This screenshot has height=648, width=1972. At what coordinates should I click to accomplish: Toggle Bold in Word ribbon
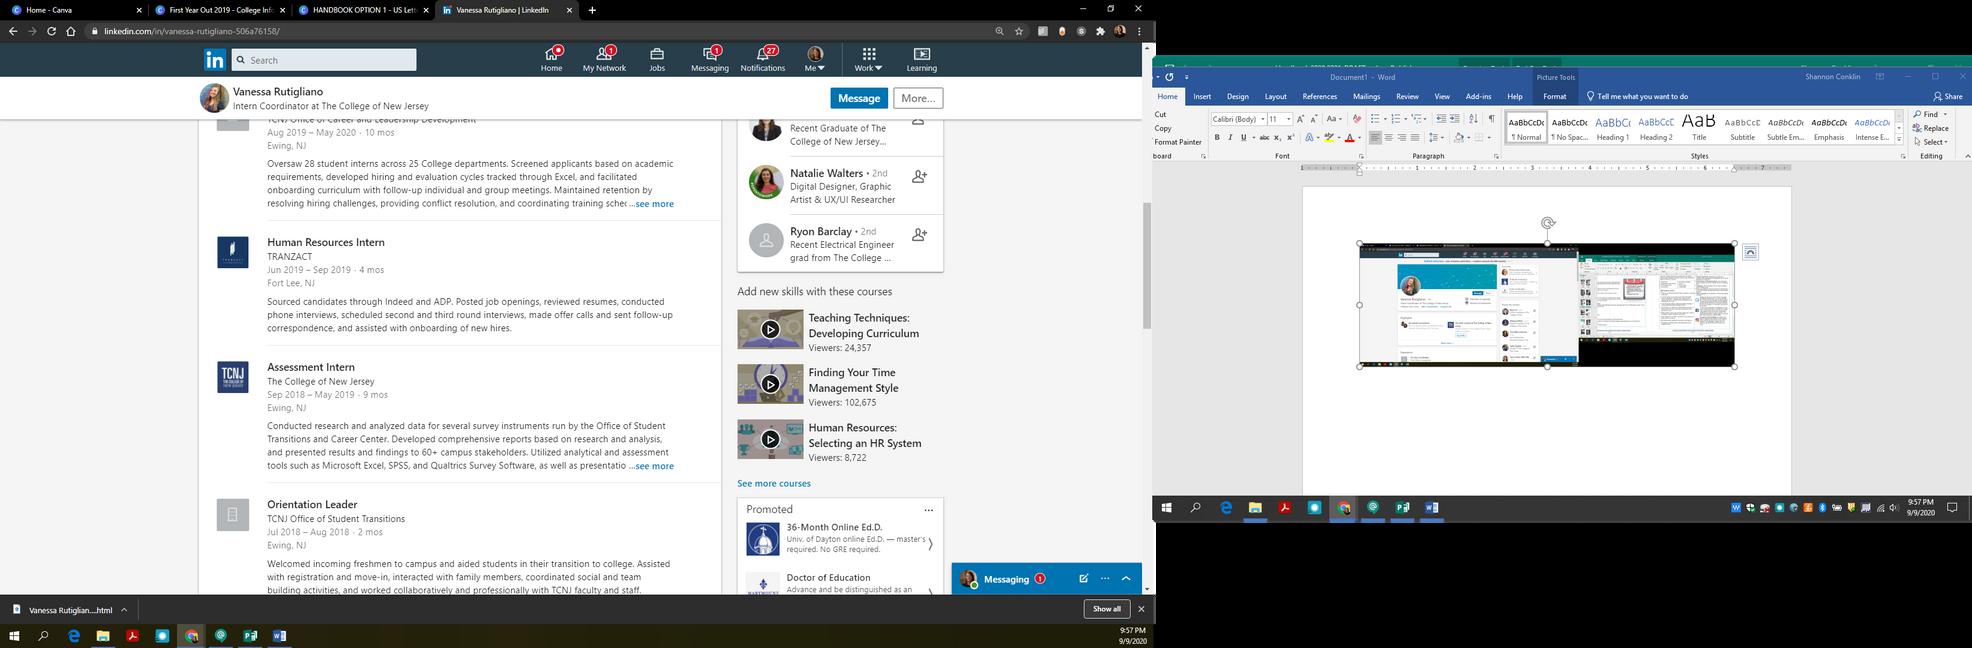click(x=1217, y=137)
